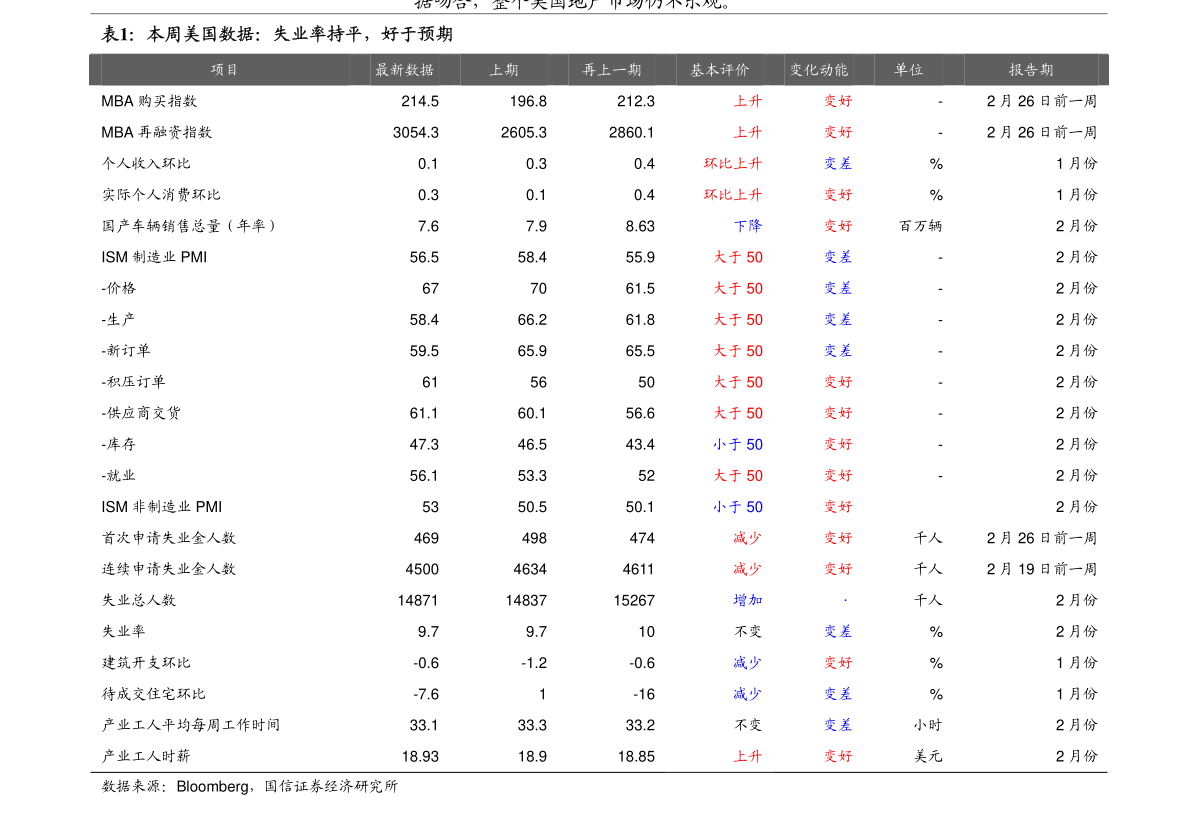Click the Bloomberg source text in footer
The image size is (1191, 815).
click(212, 787)
